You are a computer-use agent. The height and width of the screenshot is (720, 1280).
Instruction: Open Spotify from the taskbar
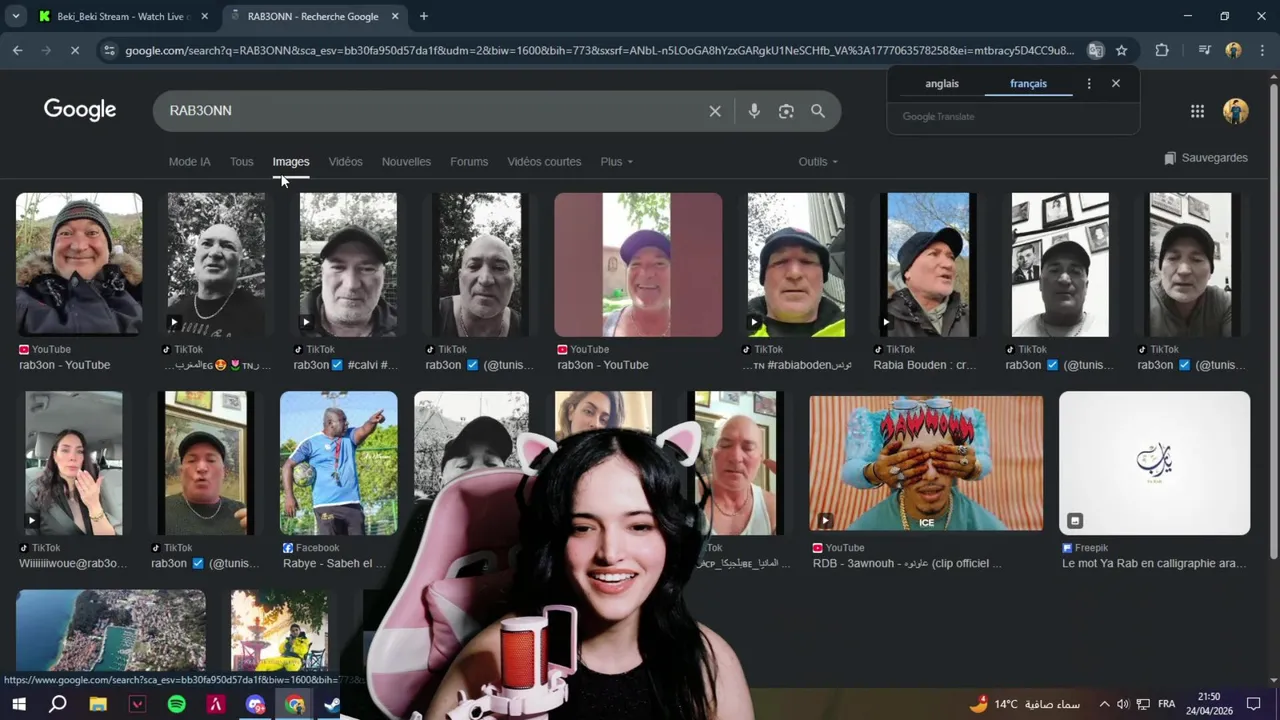(x=177, y=704)
